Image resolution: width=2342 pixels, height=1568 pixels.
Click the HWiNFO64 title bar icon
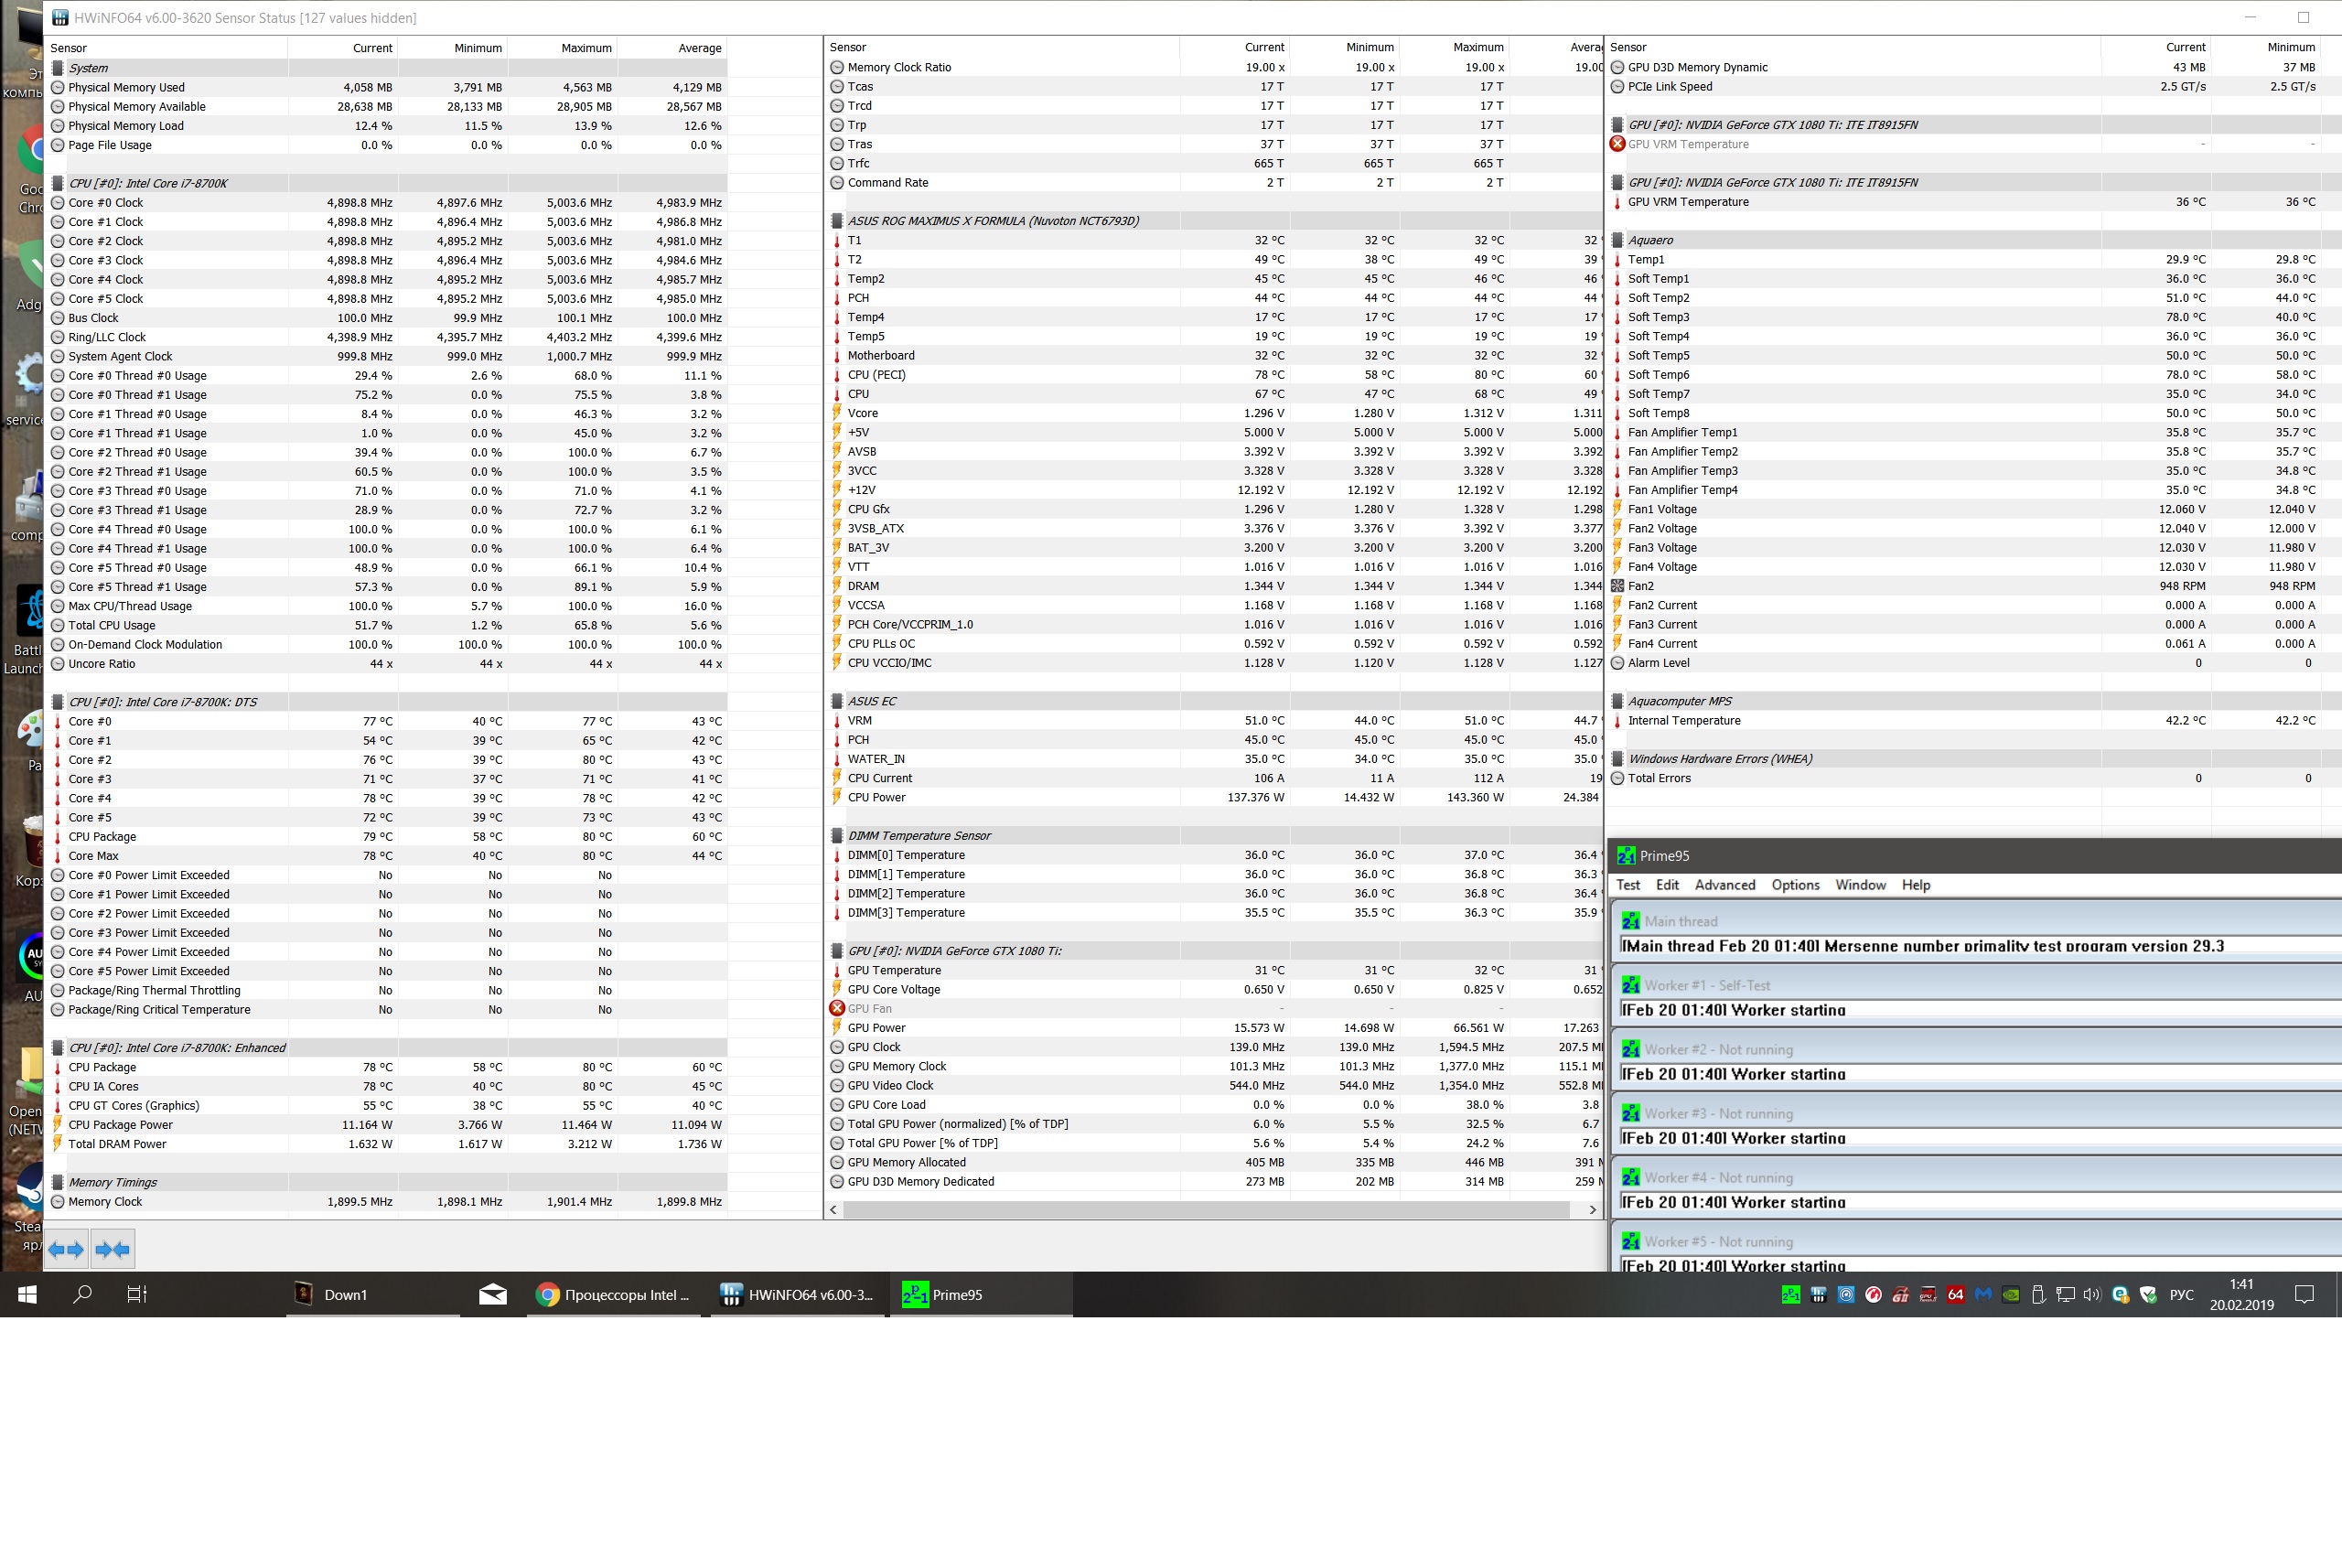tap(60, 18)
